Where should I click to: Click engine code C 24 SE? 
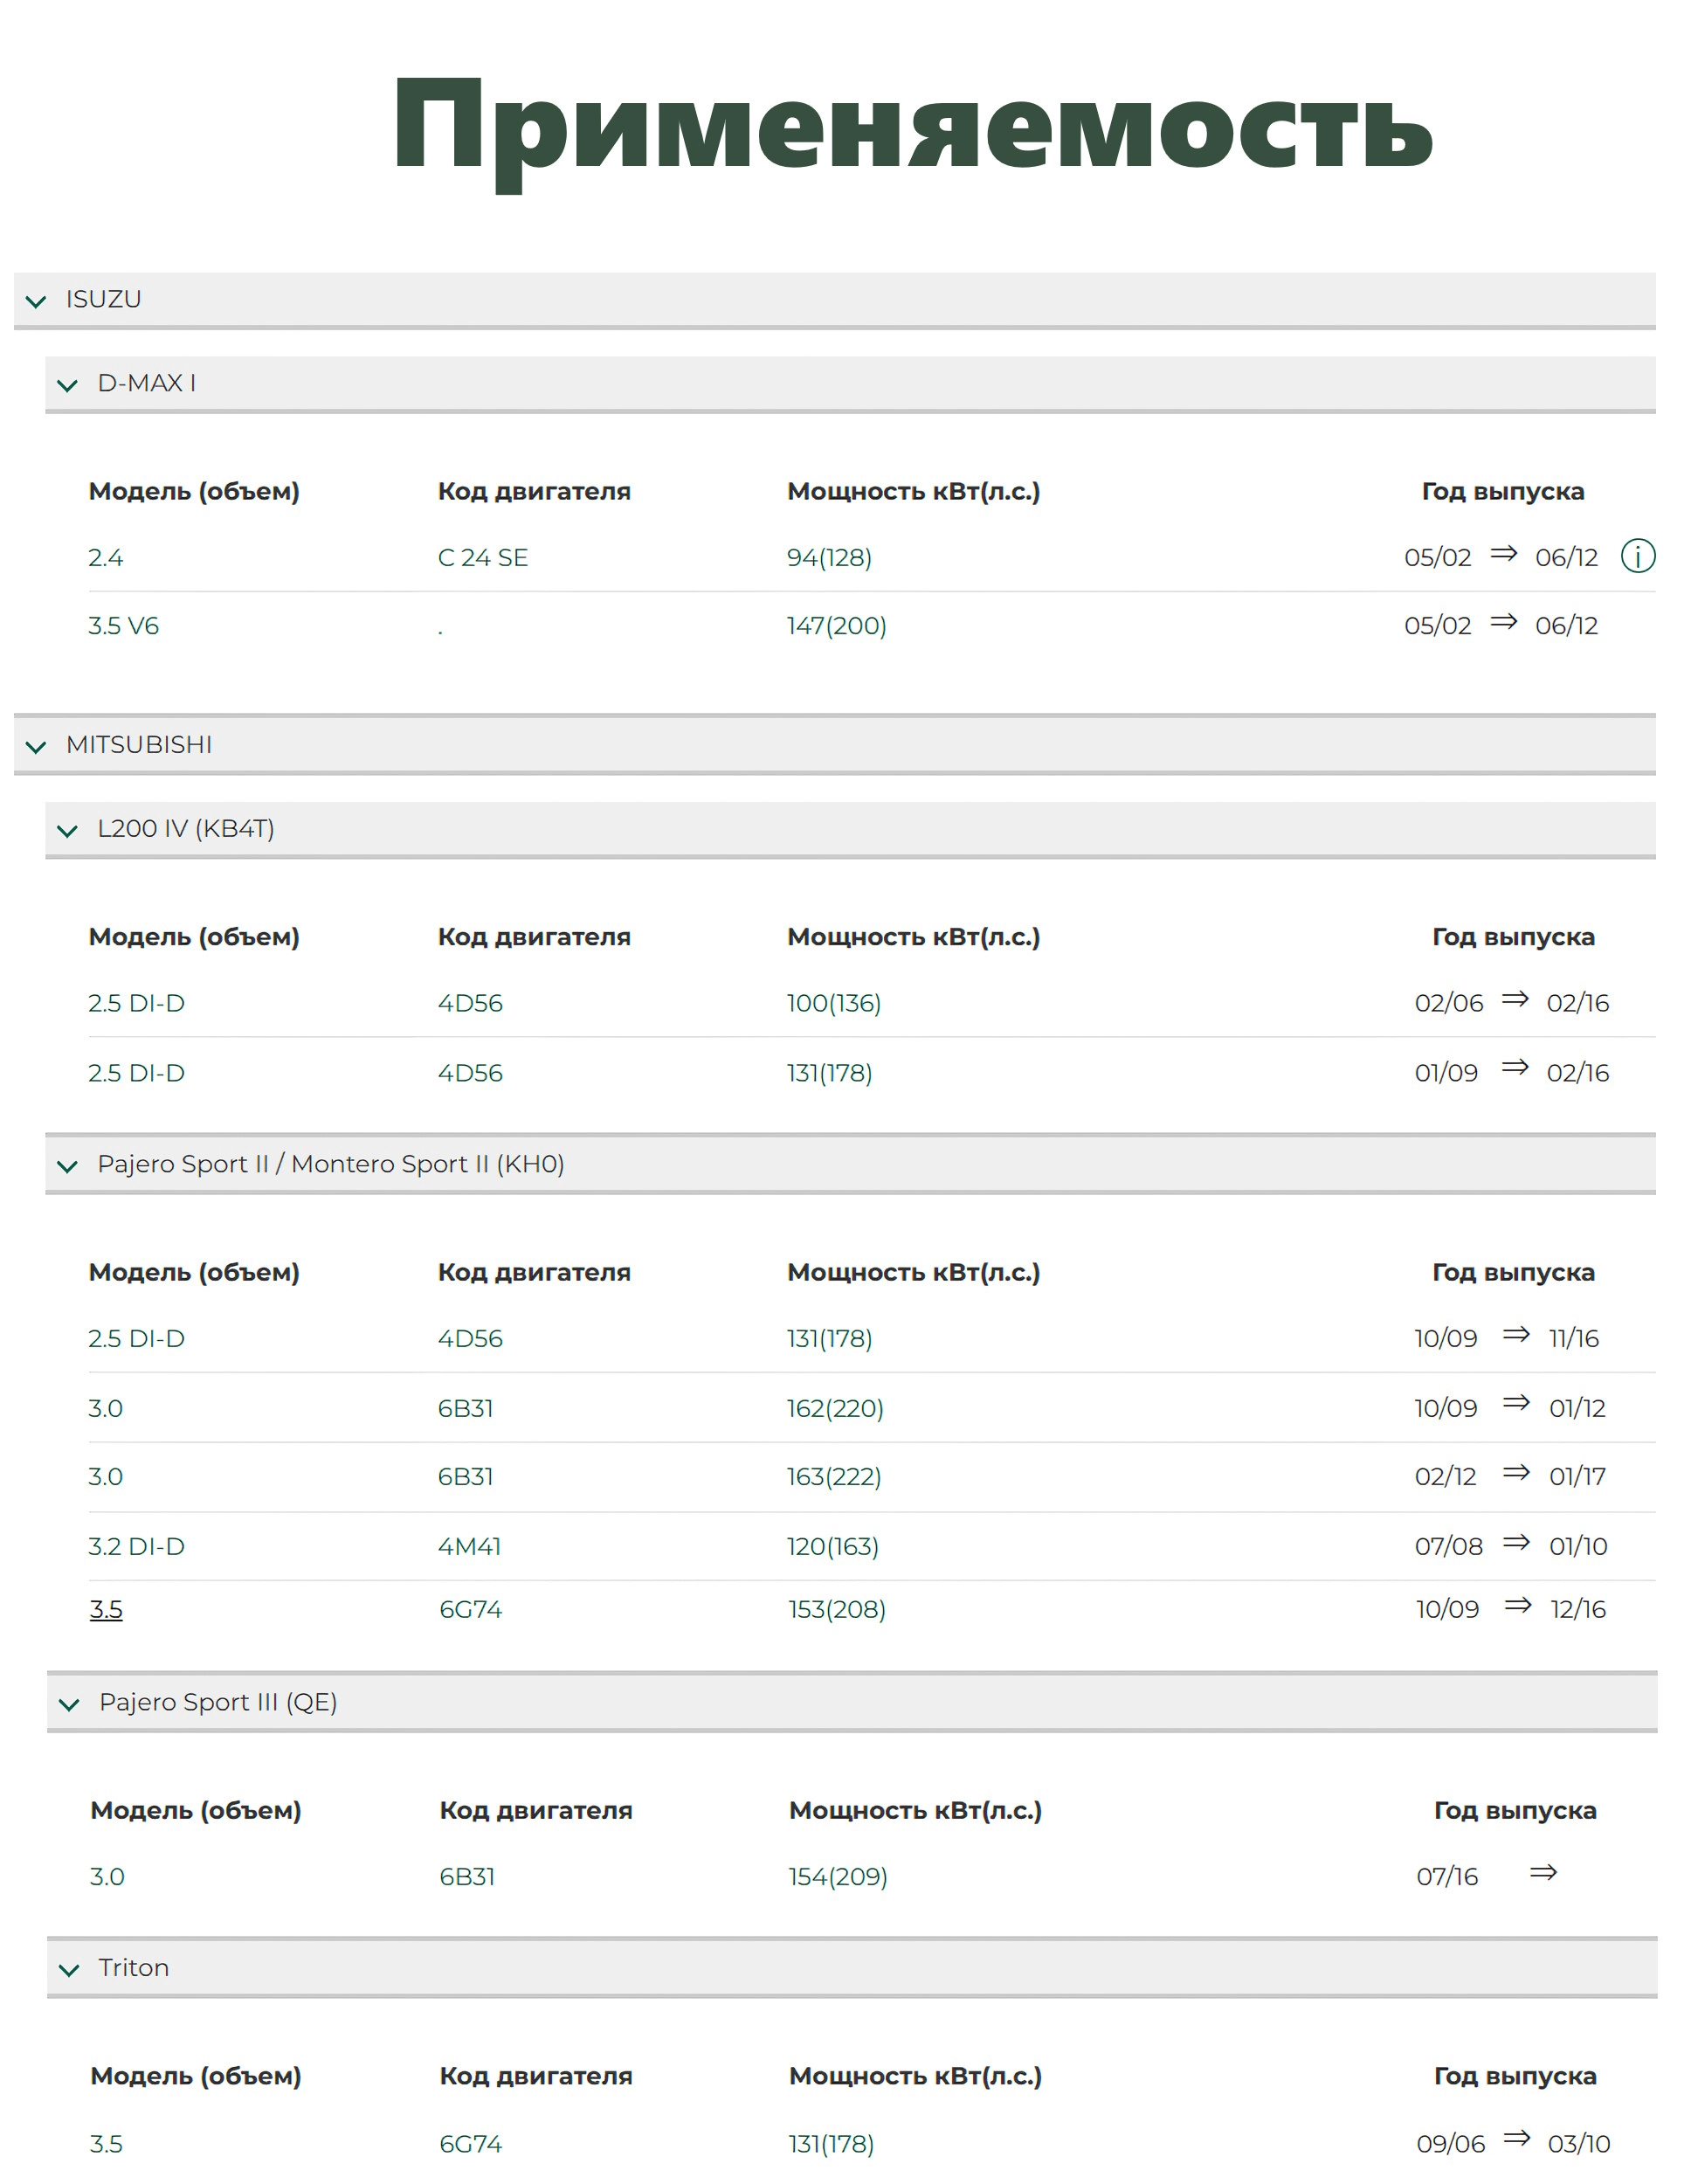point(483,557)
